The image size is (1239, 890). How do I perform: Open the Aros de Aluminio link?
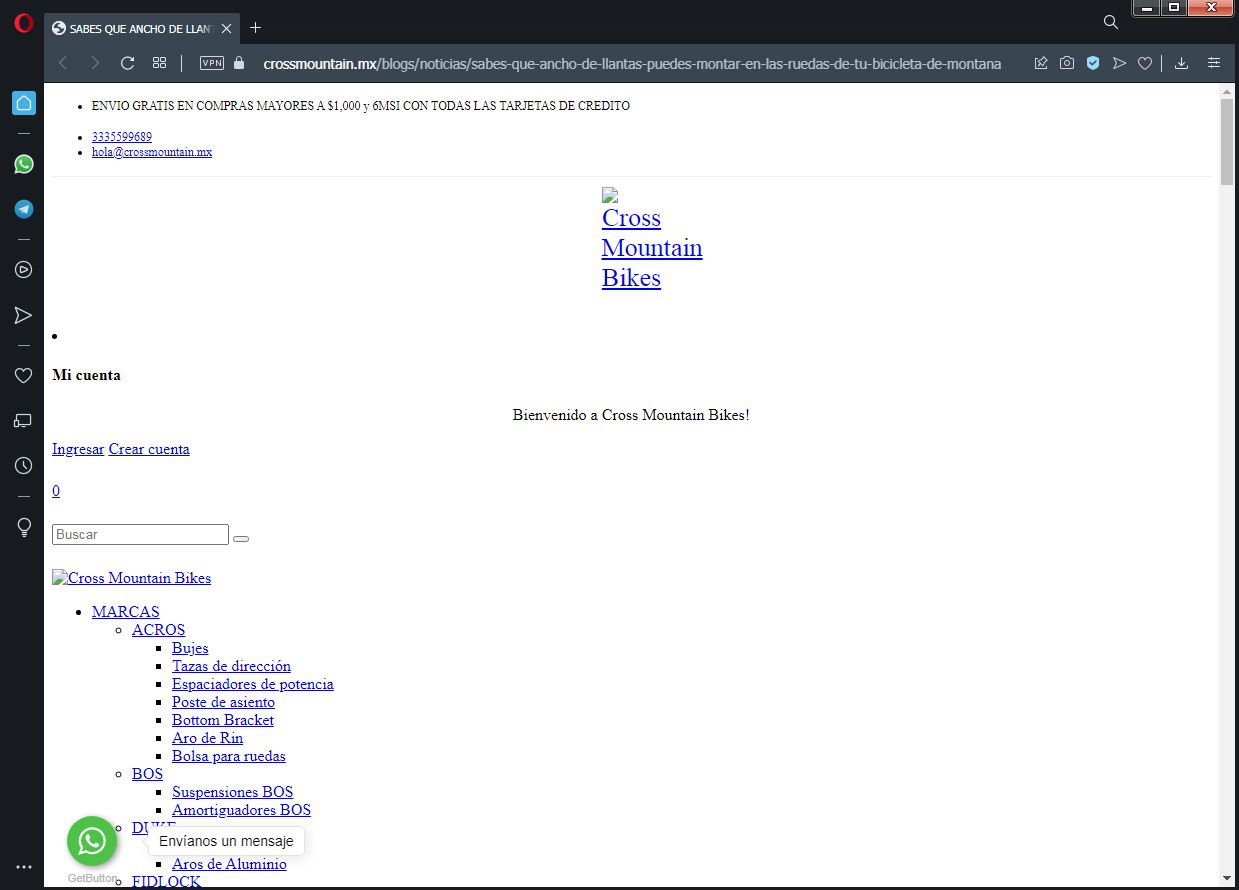(229, 864)
